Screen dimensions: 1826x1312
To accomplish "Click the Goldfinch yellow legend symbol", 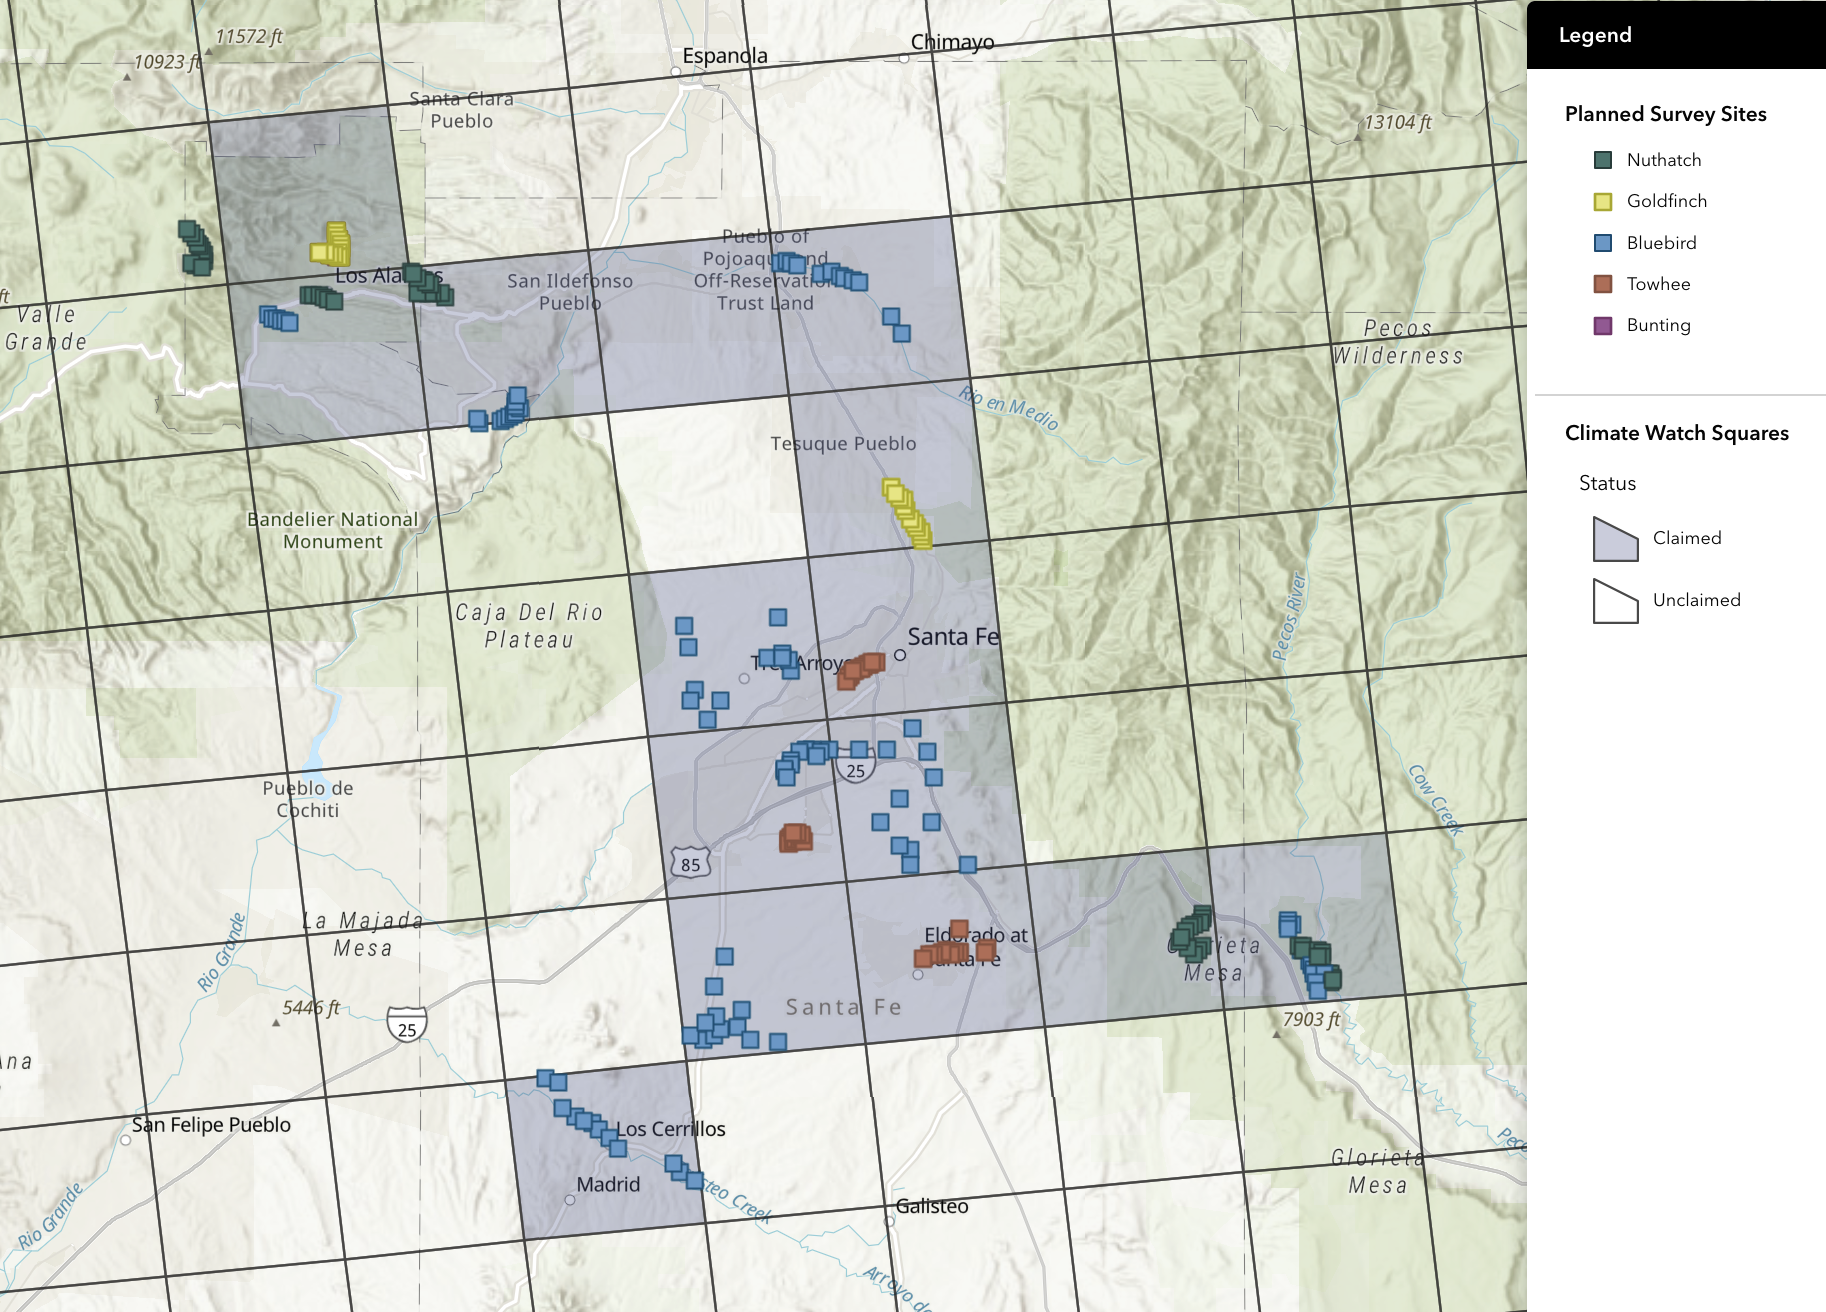I will [1603, 201].
